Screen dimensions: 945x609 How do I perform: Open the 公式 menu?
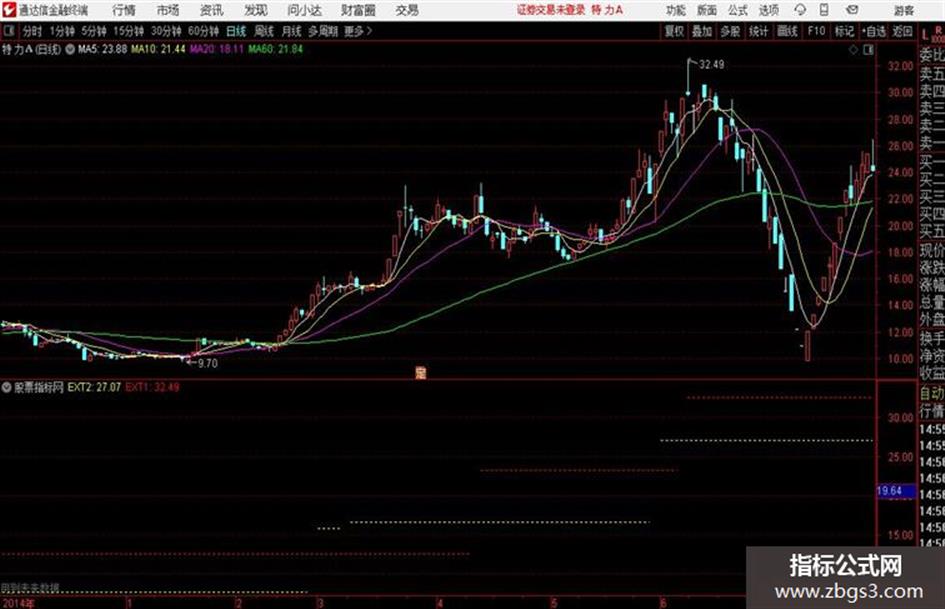737,10
